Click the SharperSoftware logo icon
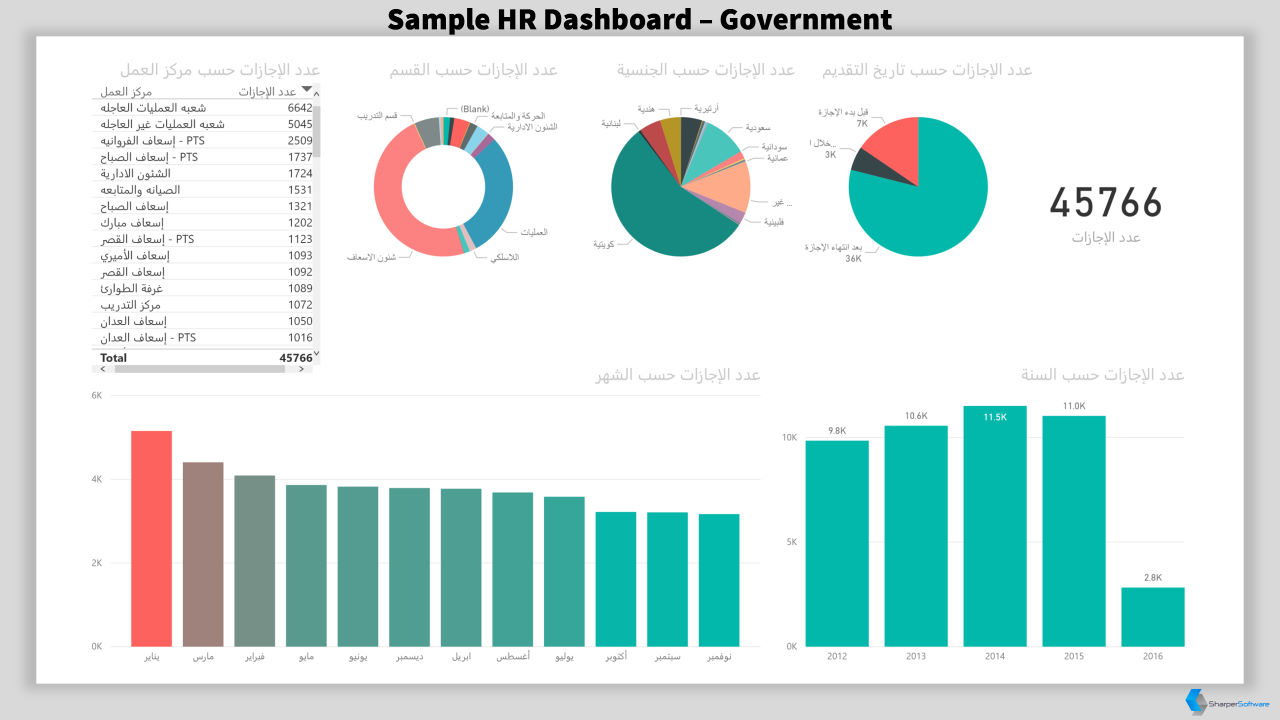The width and height of the screenshot is (1280, 720). point(1195,702)
